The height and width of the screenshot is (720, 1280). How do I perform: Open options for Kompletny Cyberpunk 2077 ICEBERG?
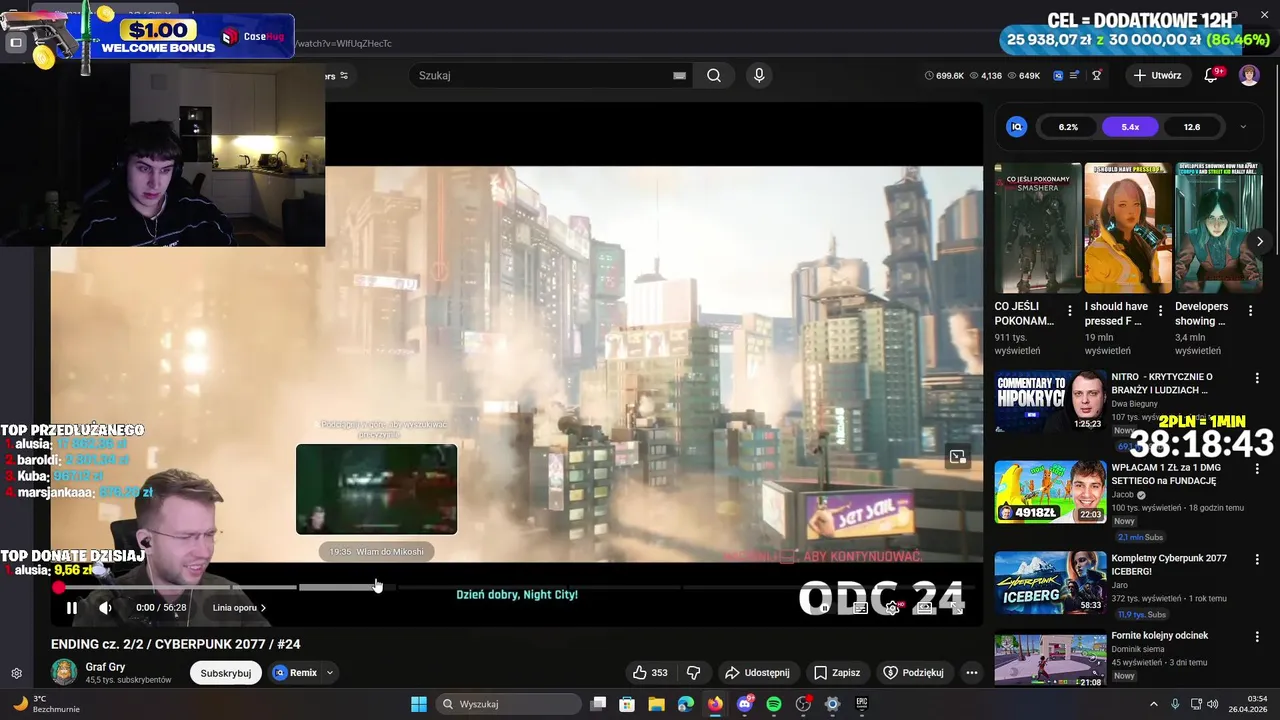[1258, 559]
